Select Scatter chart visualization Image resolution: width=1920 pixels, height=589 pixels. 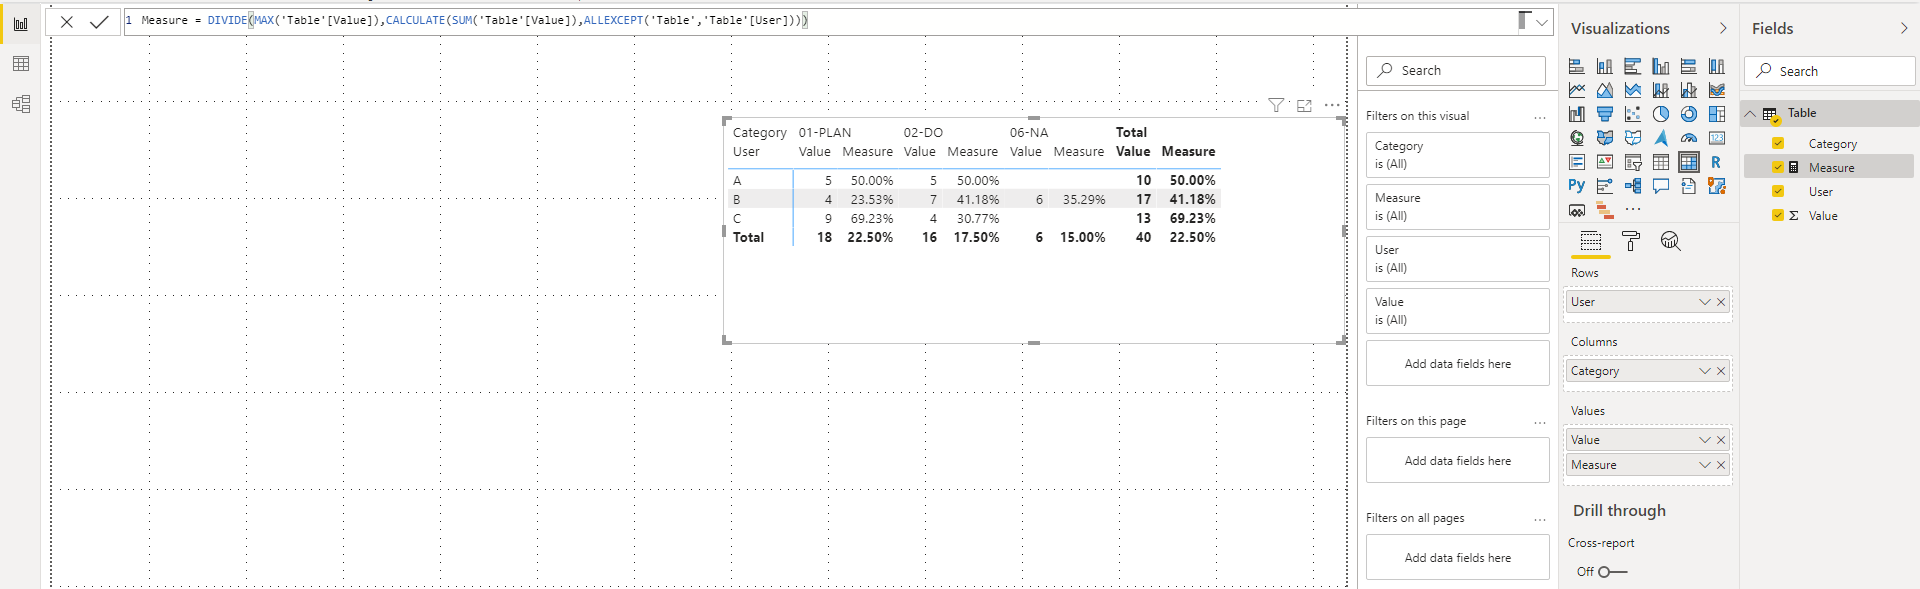click(x=1633, y=114)
